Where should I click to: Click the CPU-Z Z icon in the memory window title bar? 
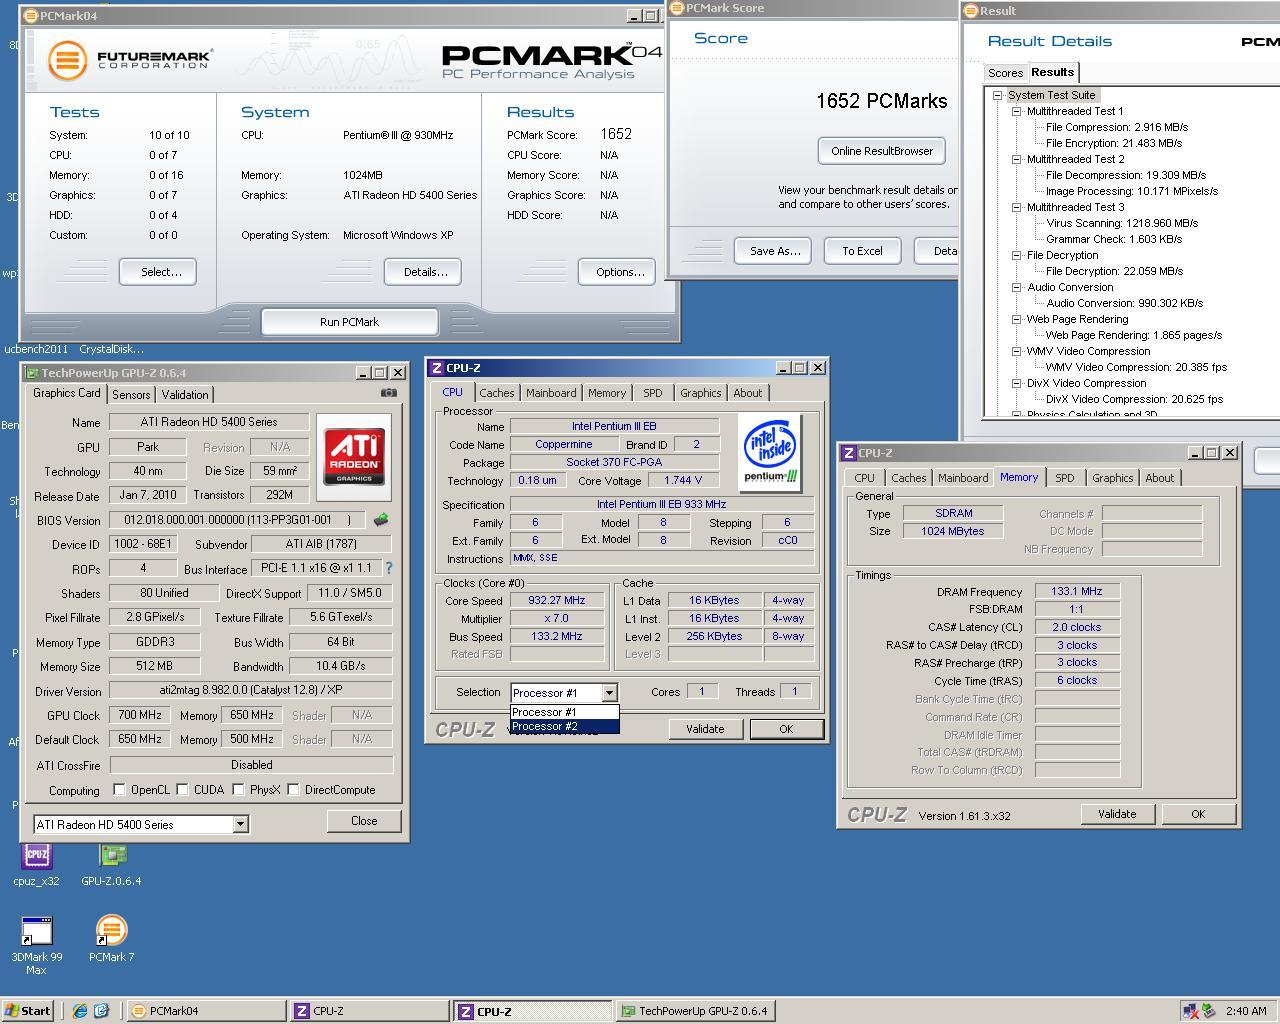(848, 453)
